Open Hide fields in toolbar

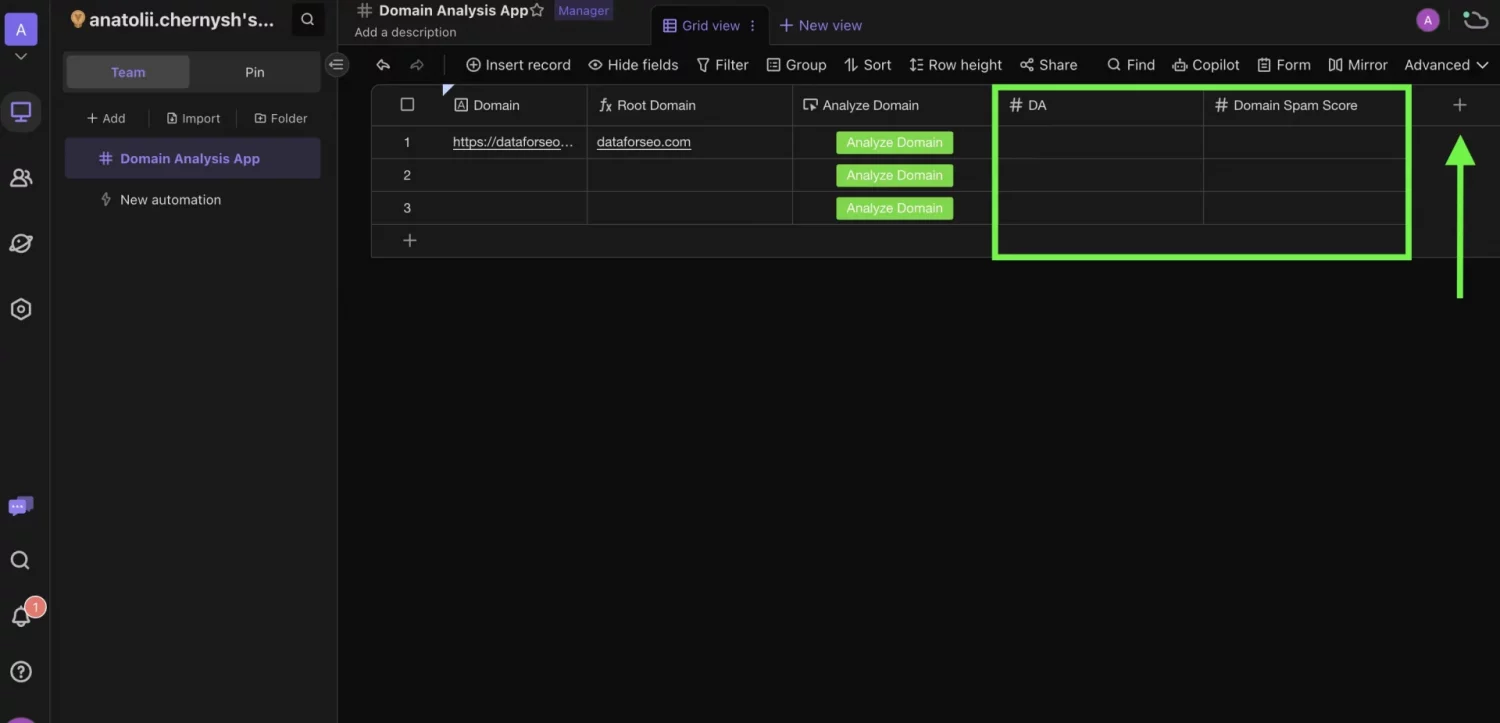click(x=633, y=65)
